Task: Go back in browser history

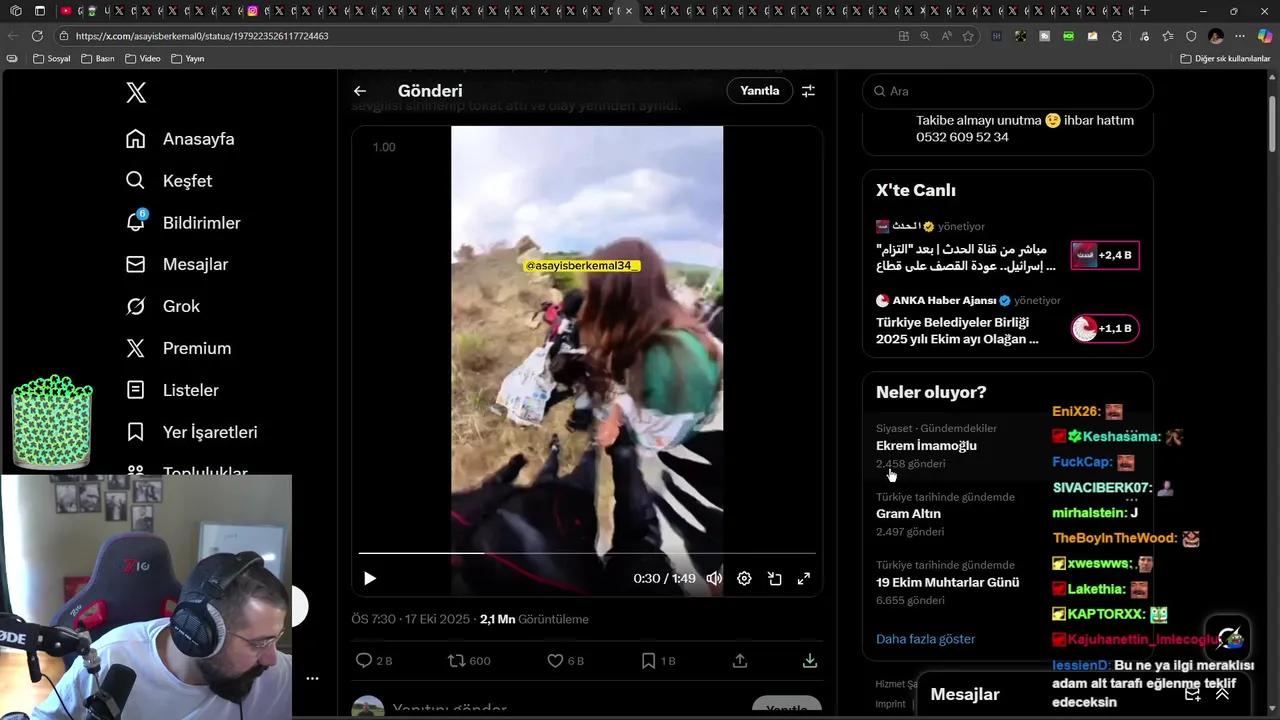Action: point(13,36)
